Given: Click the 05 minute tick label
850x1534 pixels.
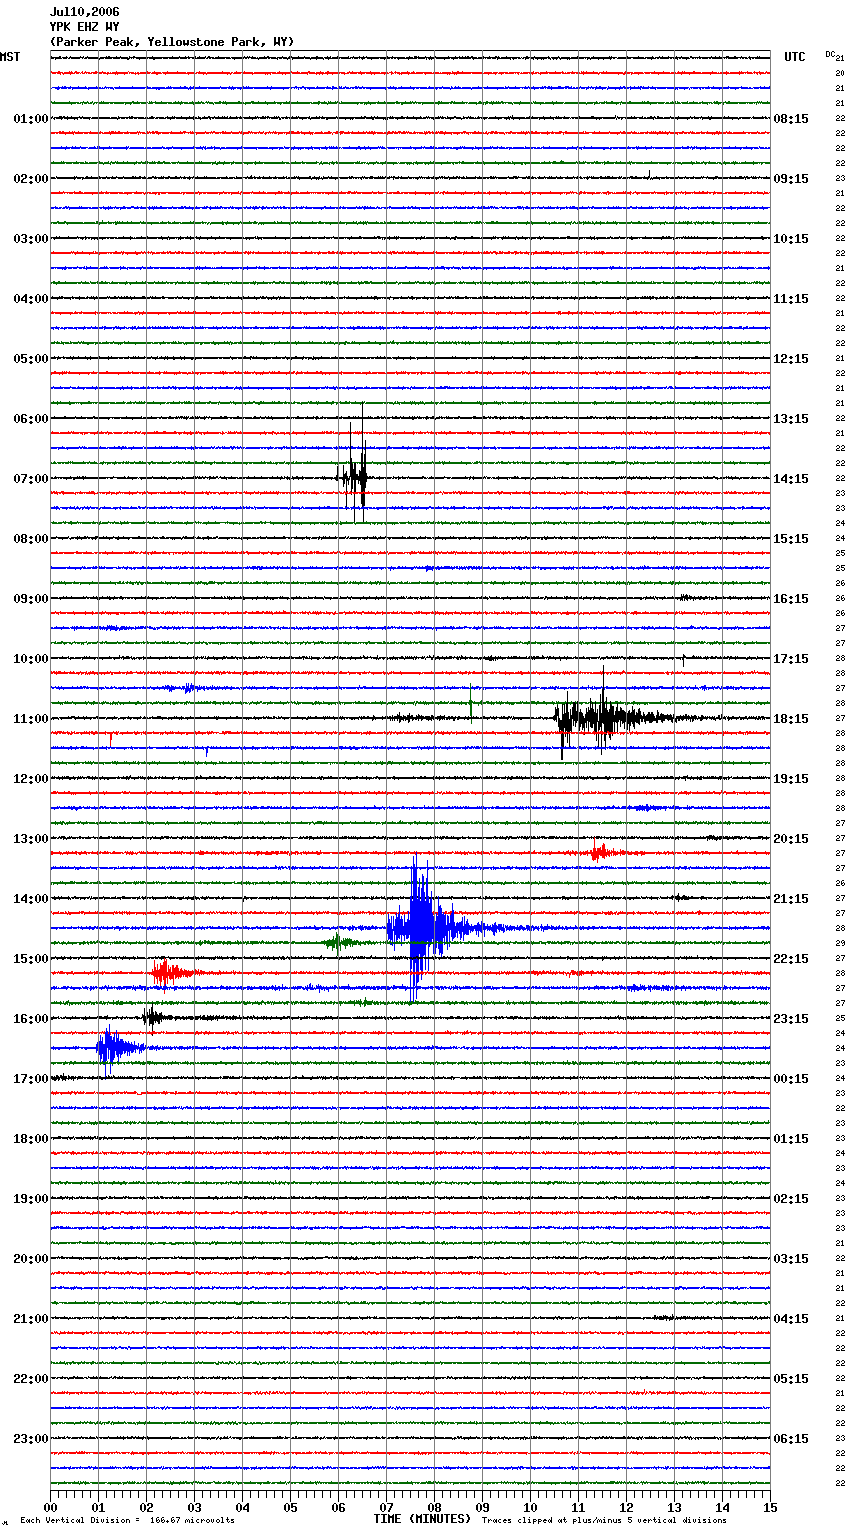Looking at the screenshot, I should click(x=290, y=1507).
